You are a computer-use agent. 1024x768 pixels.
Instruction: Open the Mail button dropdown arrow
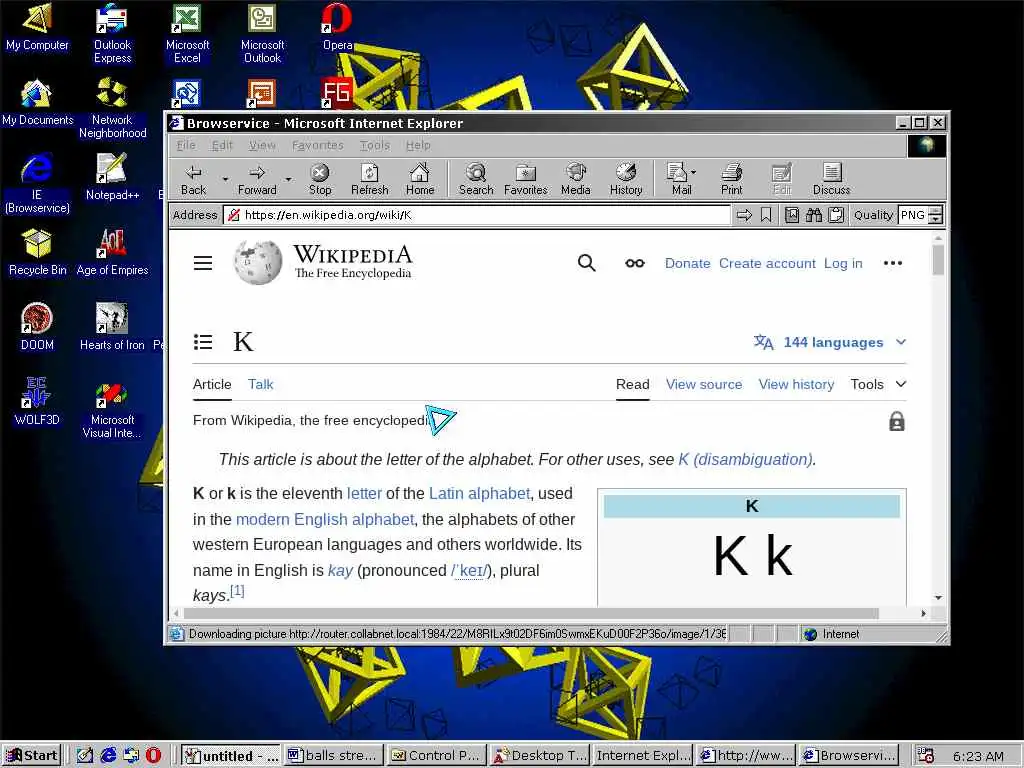point(694,172)
